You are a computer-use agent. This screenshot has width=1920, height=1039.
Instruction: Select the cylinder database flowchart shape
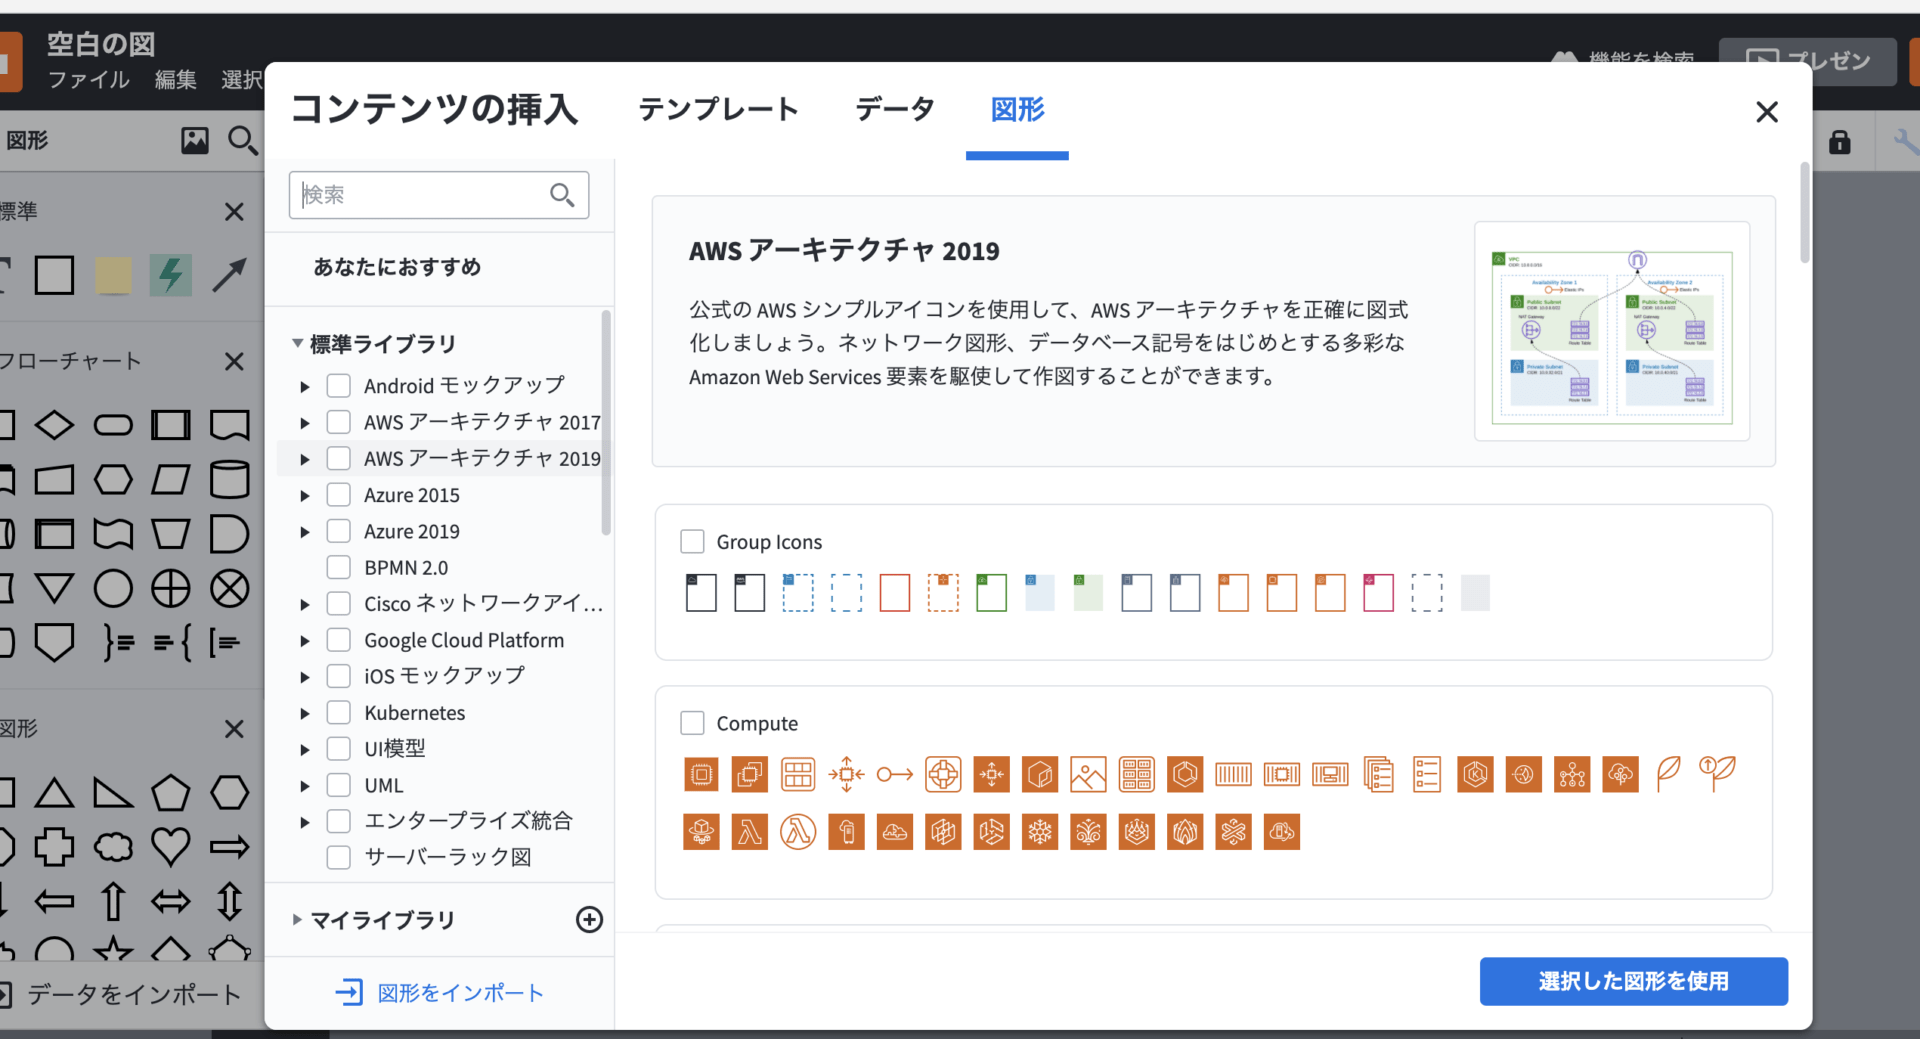(229, 479)
